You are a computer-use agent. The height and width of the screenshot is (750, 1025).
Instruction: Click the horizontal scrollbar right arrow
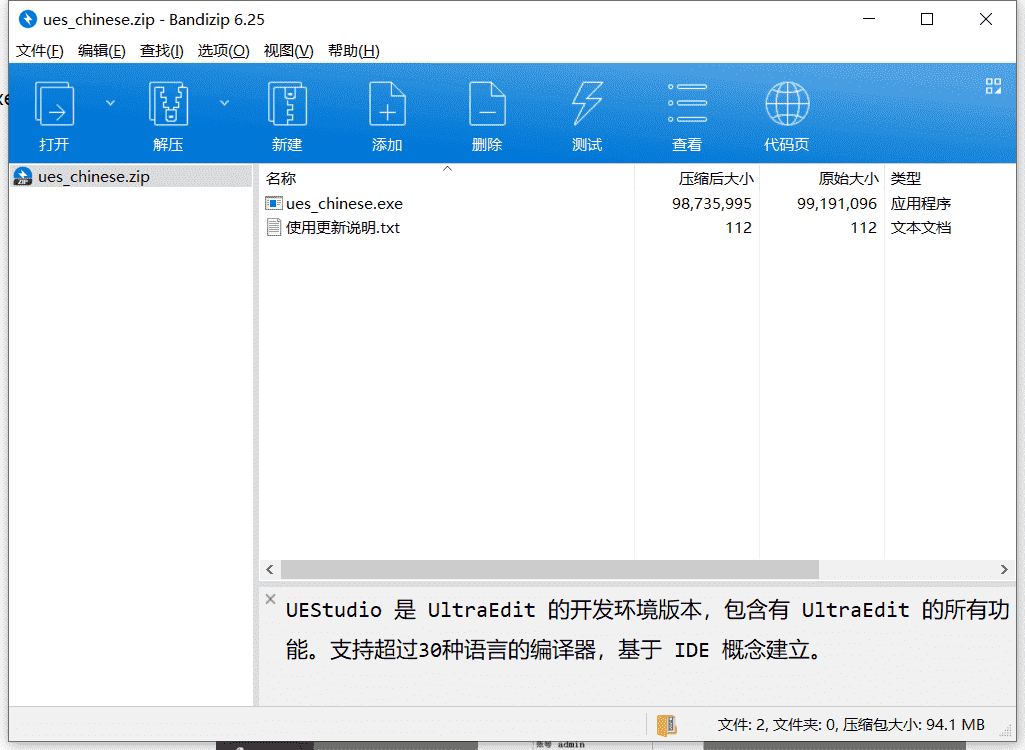(x=1004, y=570)
